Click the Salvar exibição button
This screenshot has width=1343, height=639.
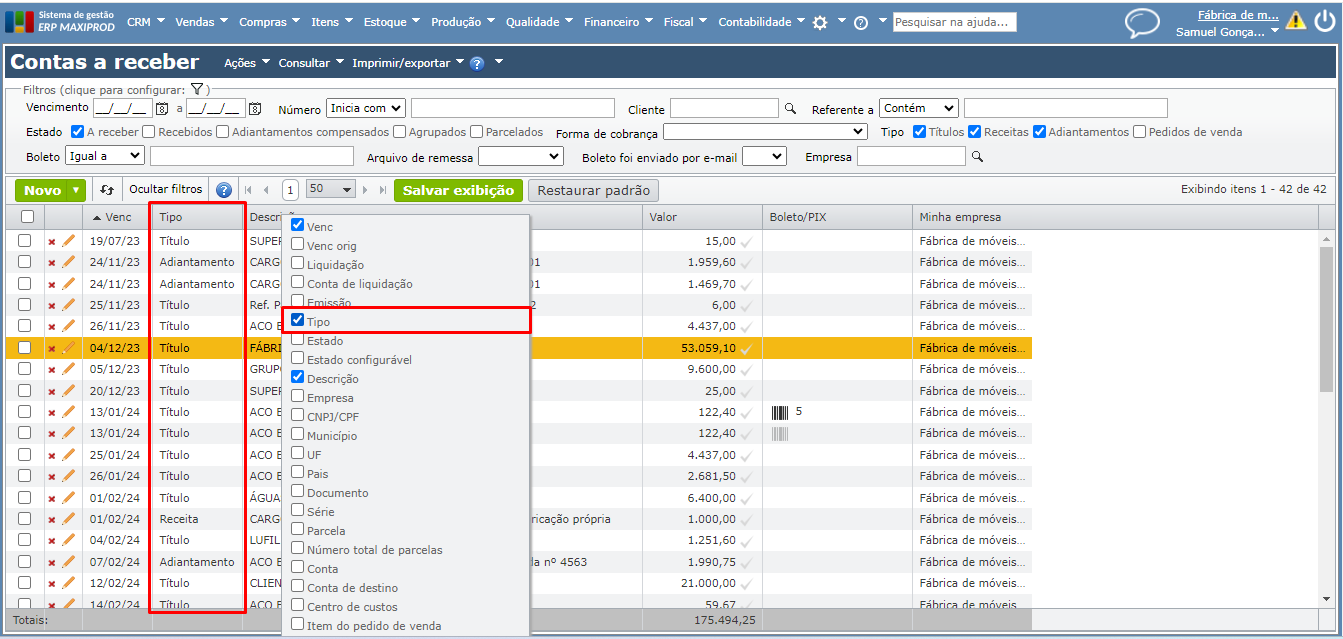coord(458,190)
